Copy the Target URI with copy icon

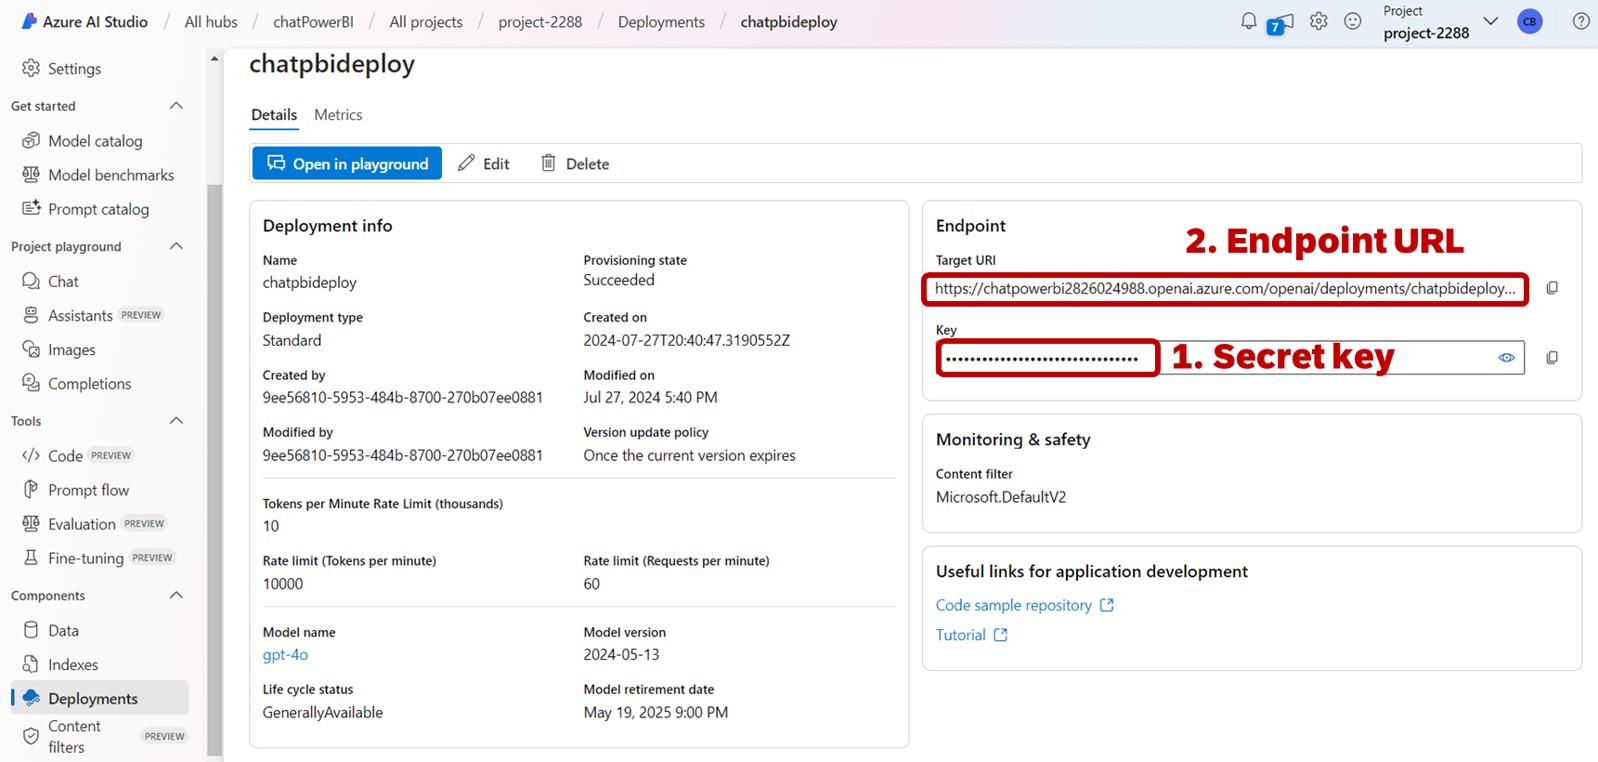pyautogui.click(x=1552, y=288)
